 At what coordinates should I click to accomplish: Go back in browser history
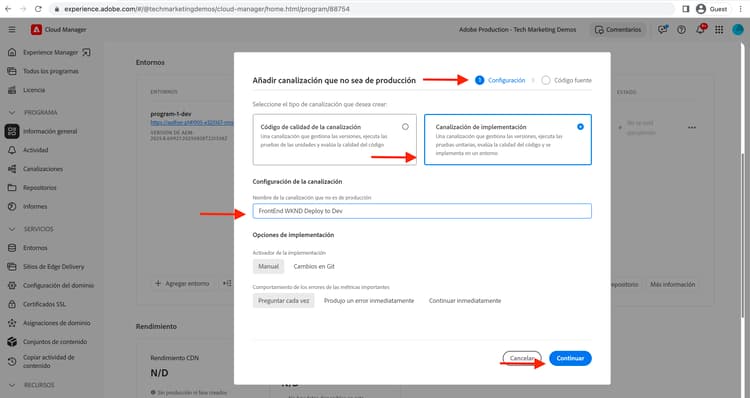pyautogui.click(x=8, y=9)
